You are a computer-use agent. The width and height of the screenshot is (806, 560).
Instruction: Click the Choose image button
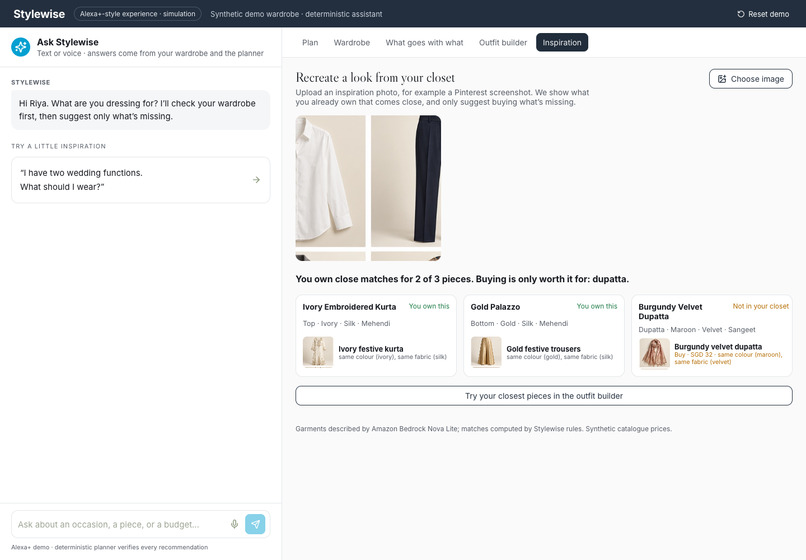coord(750,79)
